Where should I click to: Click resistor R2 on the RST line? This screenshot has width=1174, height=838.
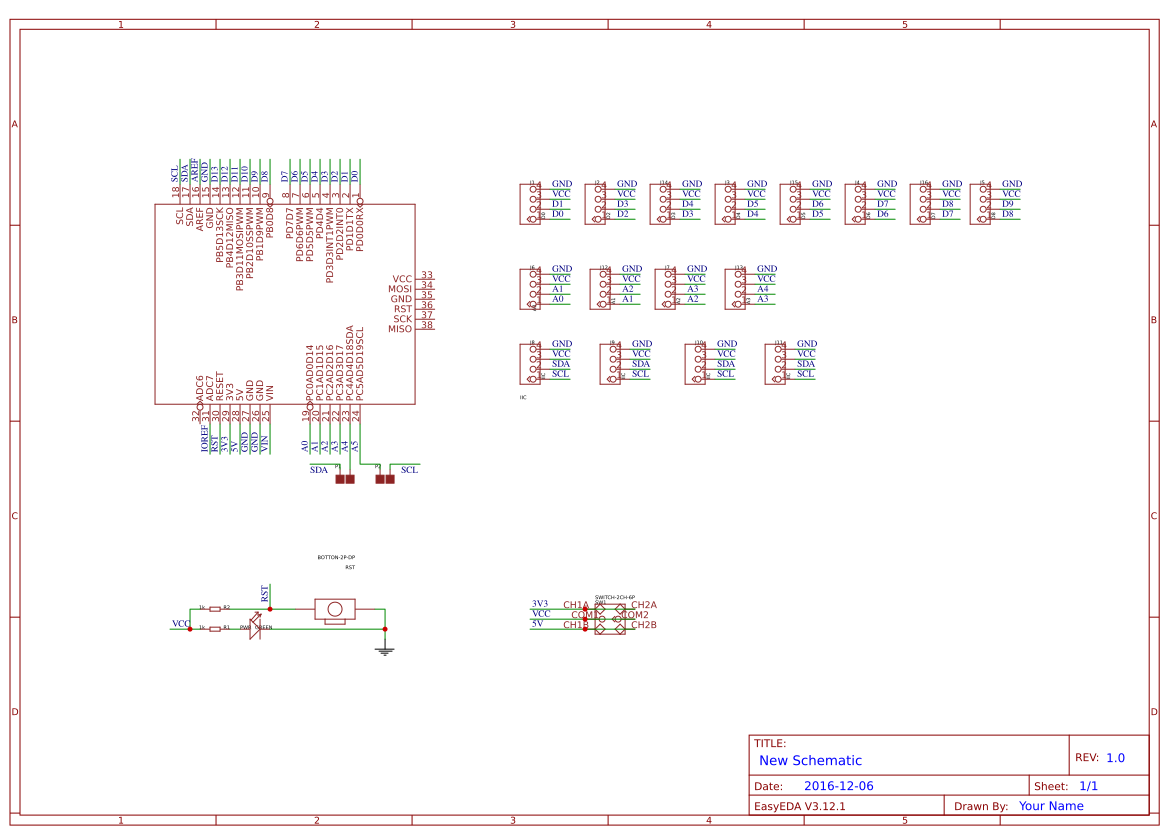pyautogui.click(x=215, y=609)
